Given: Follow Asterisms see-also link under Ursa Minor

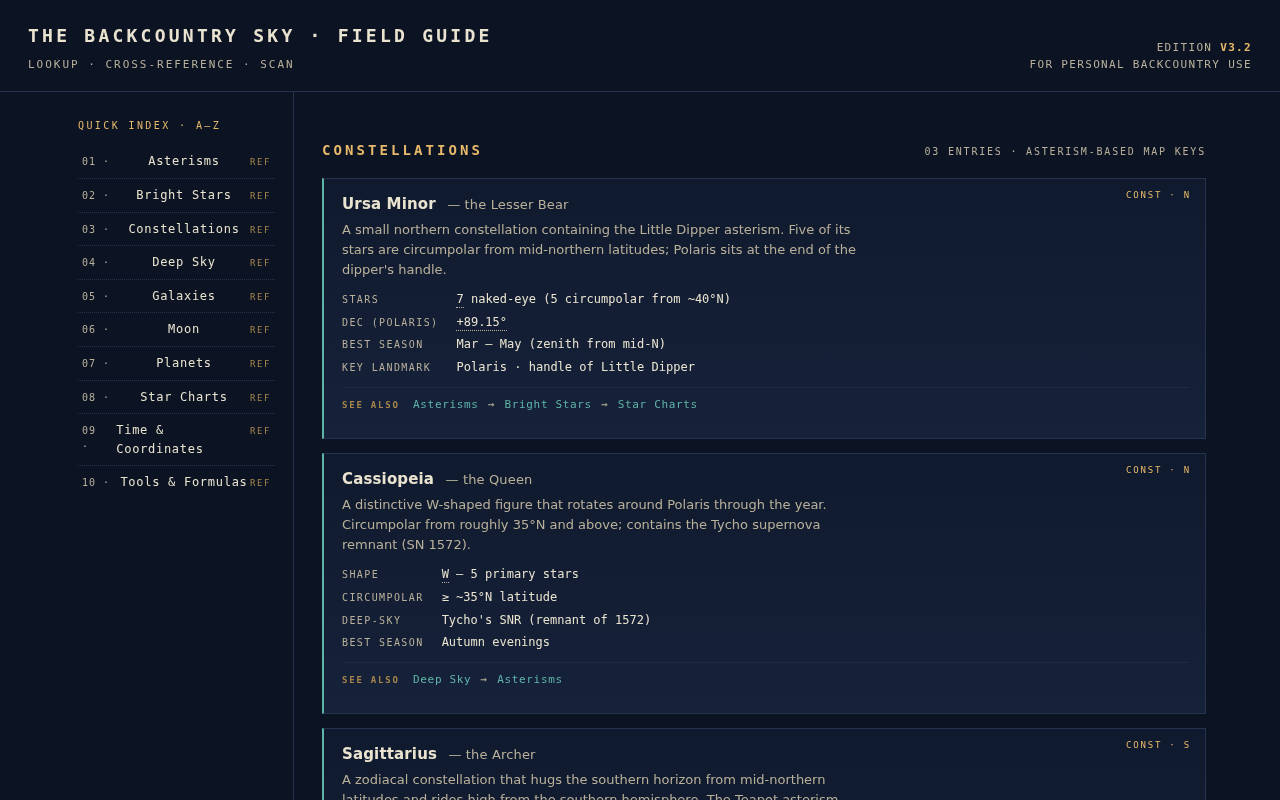Looking at the screenshot, I should 445,405.
